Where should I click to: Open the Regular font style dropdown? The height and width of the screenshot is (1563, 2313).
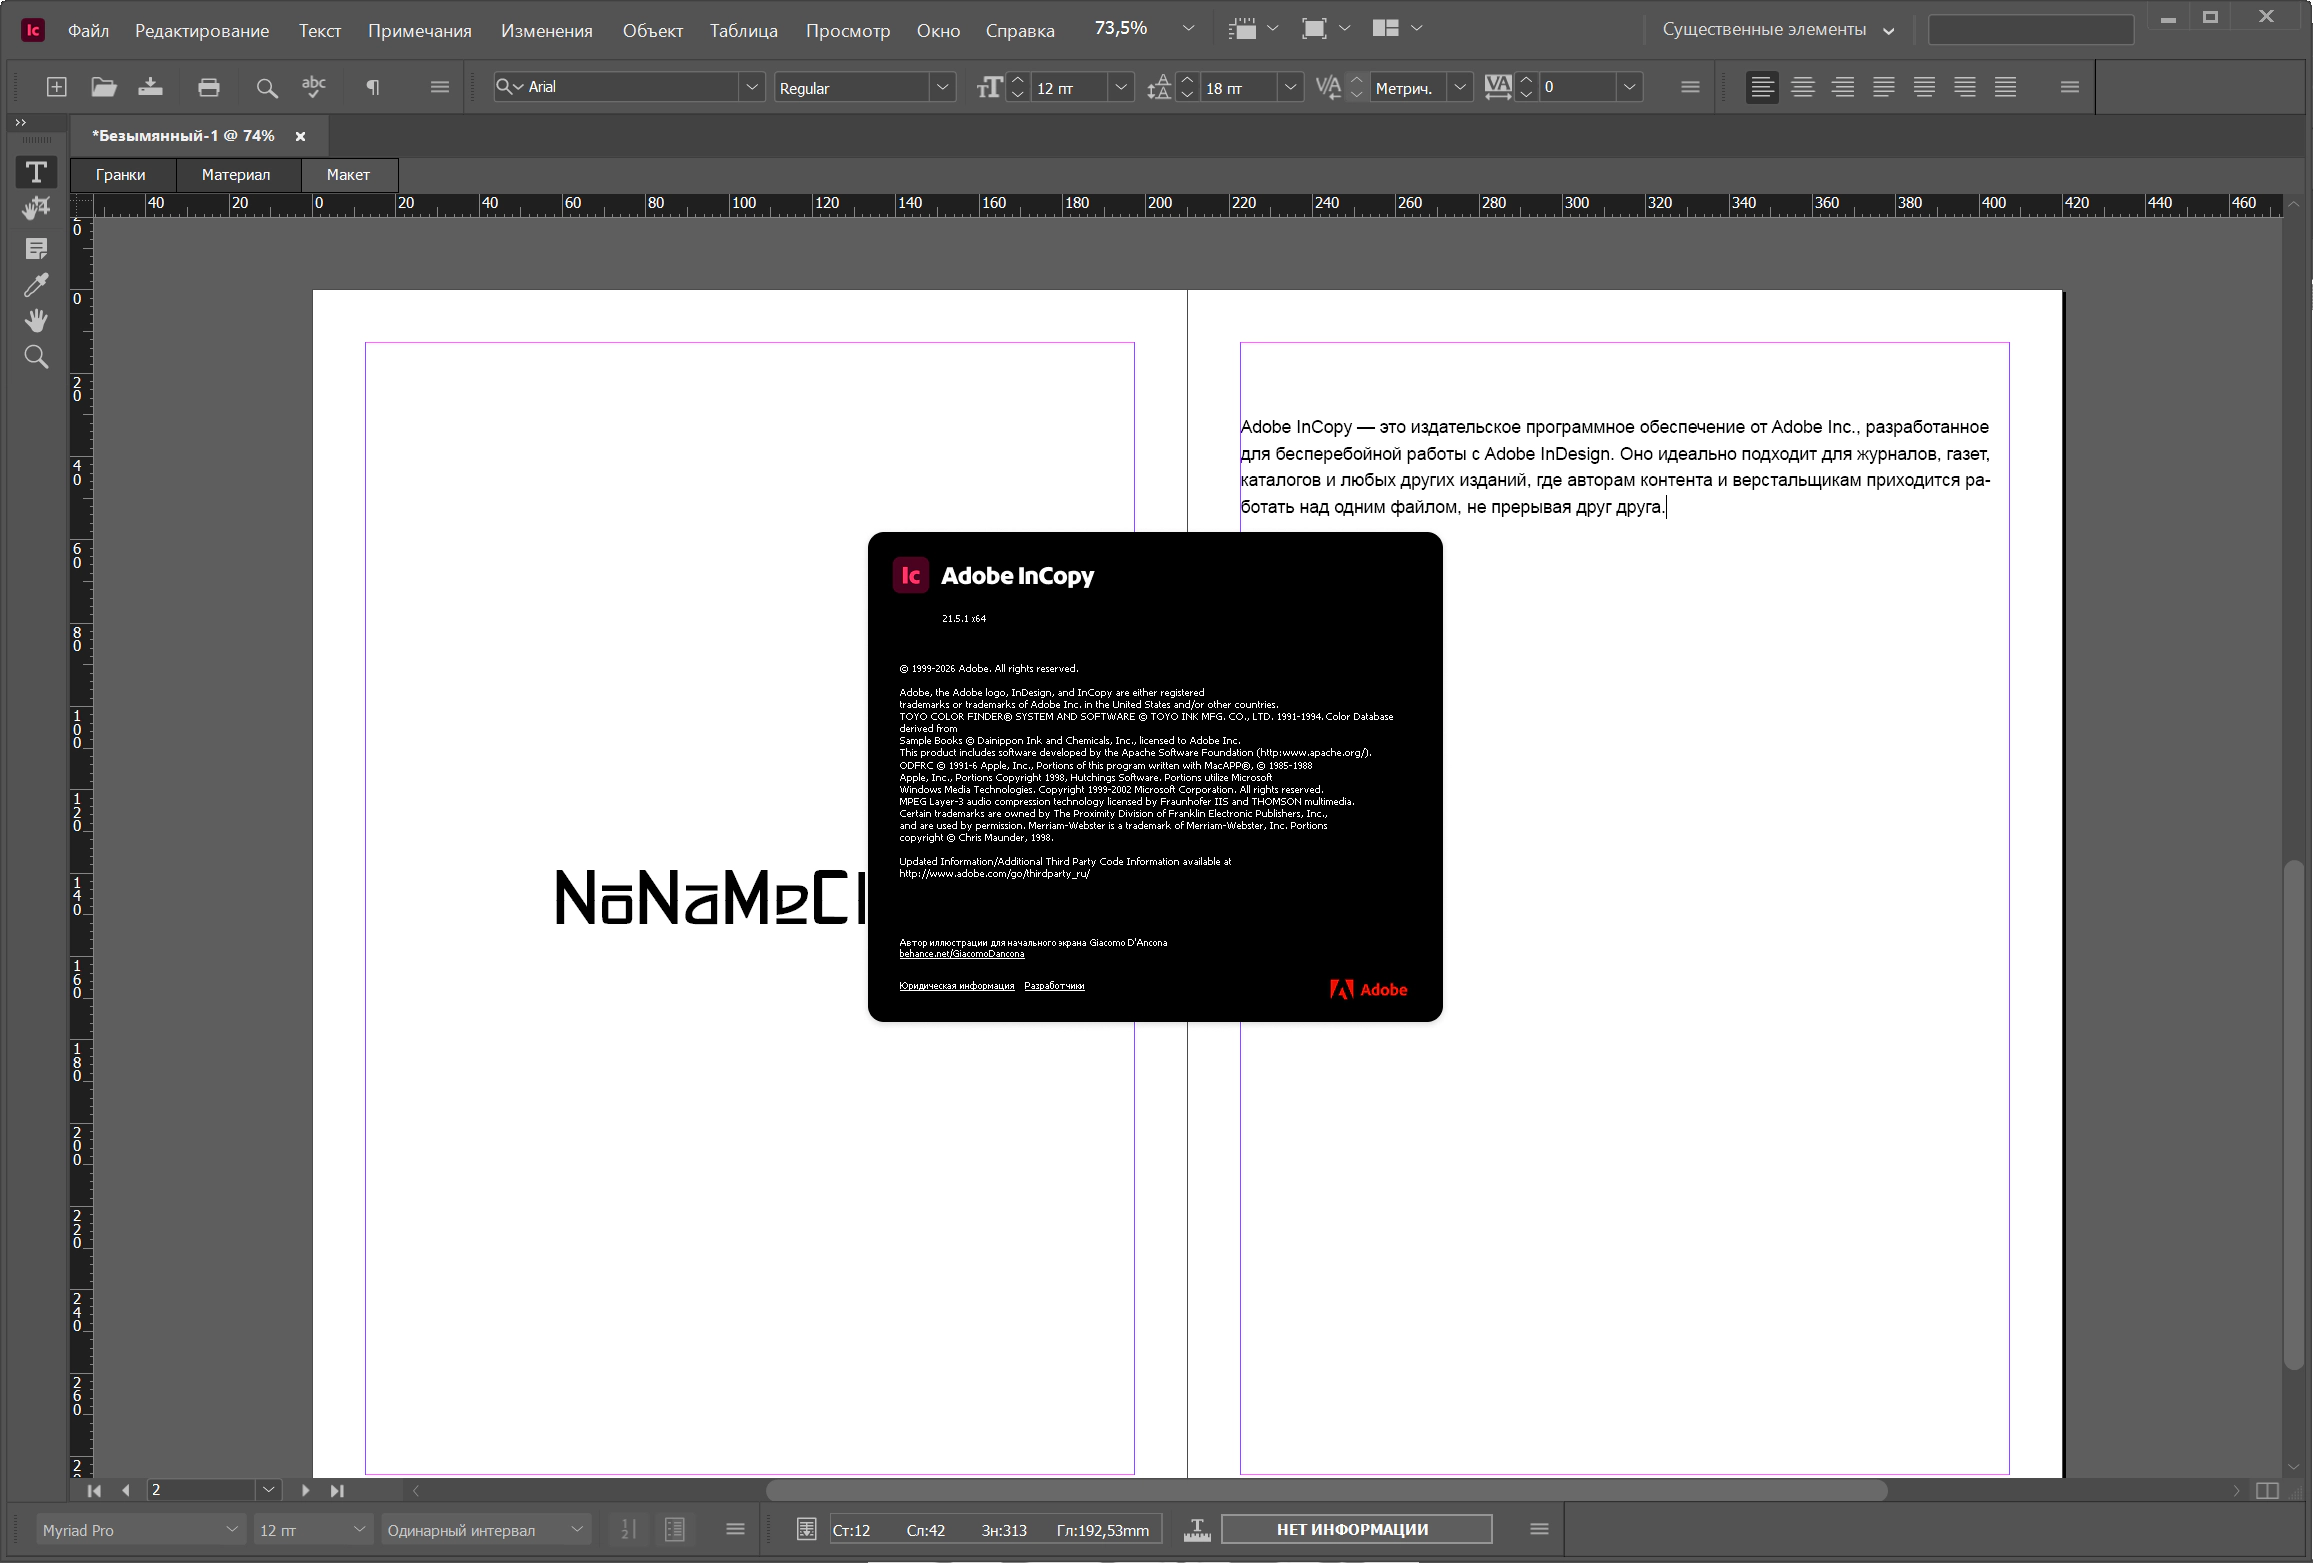click(942, 88)
